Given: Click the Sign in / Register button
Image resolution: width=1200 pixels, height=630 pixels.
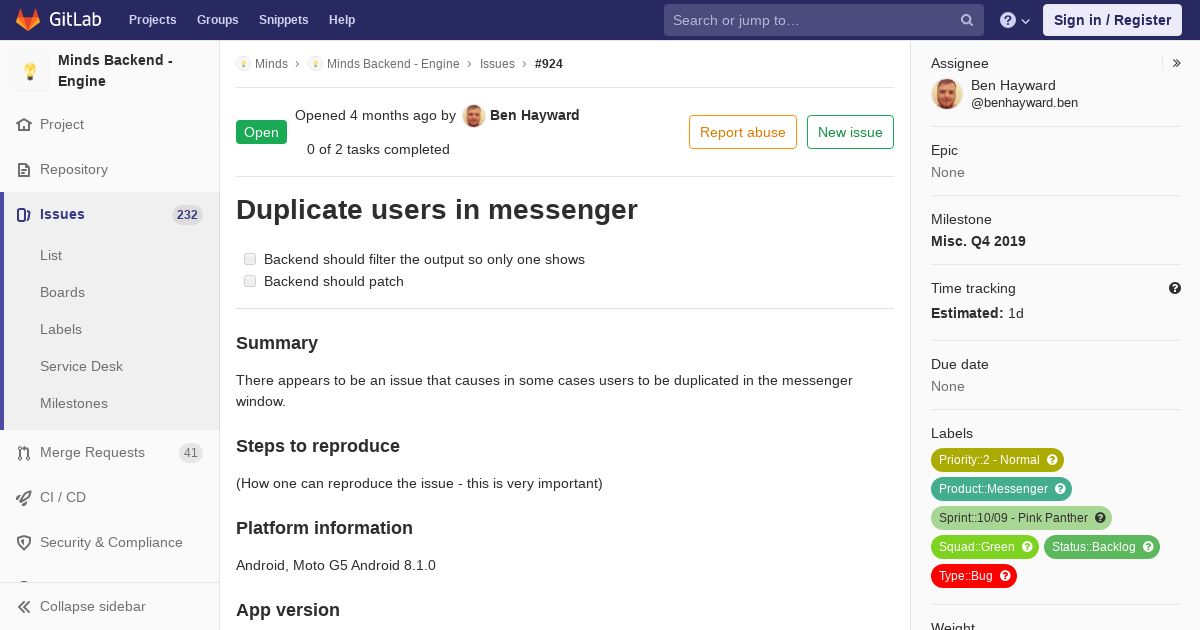Looking at the screenshot, I should (x=1112, y=20).
